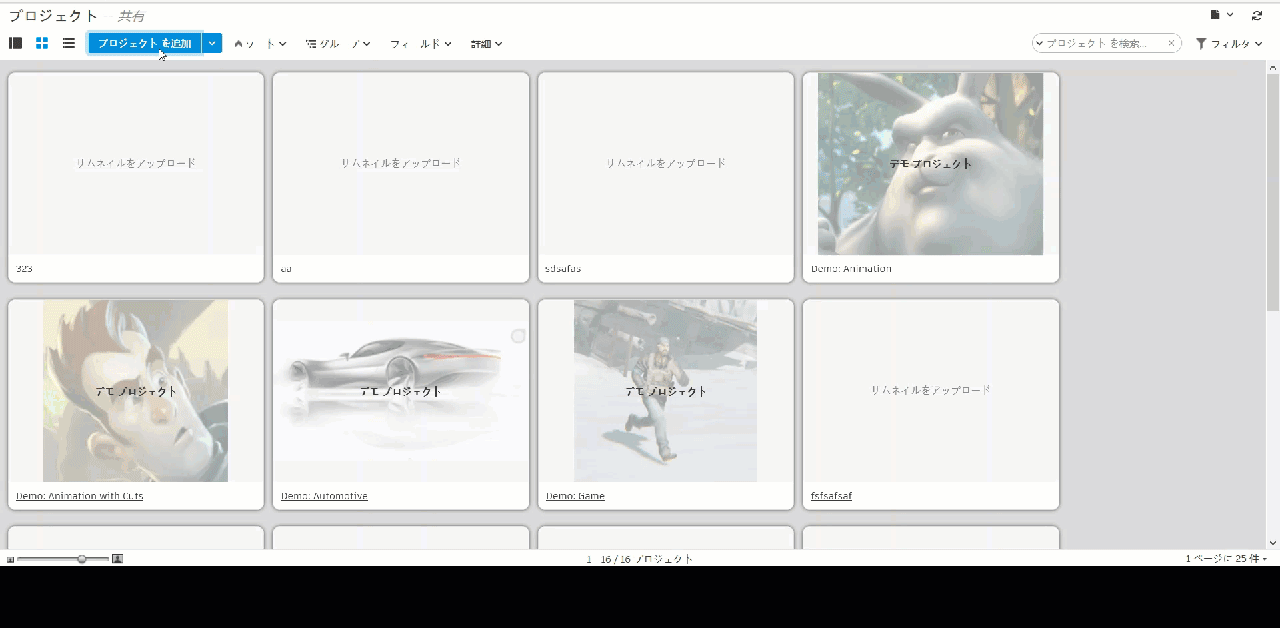Switch to the 共有 tab
This screenshot has width=1280, height=628.
coord(133,15)
